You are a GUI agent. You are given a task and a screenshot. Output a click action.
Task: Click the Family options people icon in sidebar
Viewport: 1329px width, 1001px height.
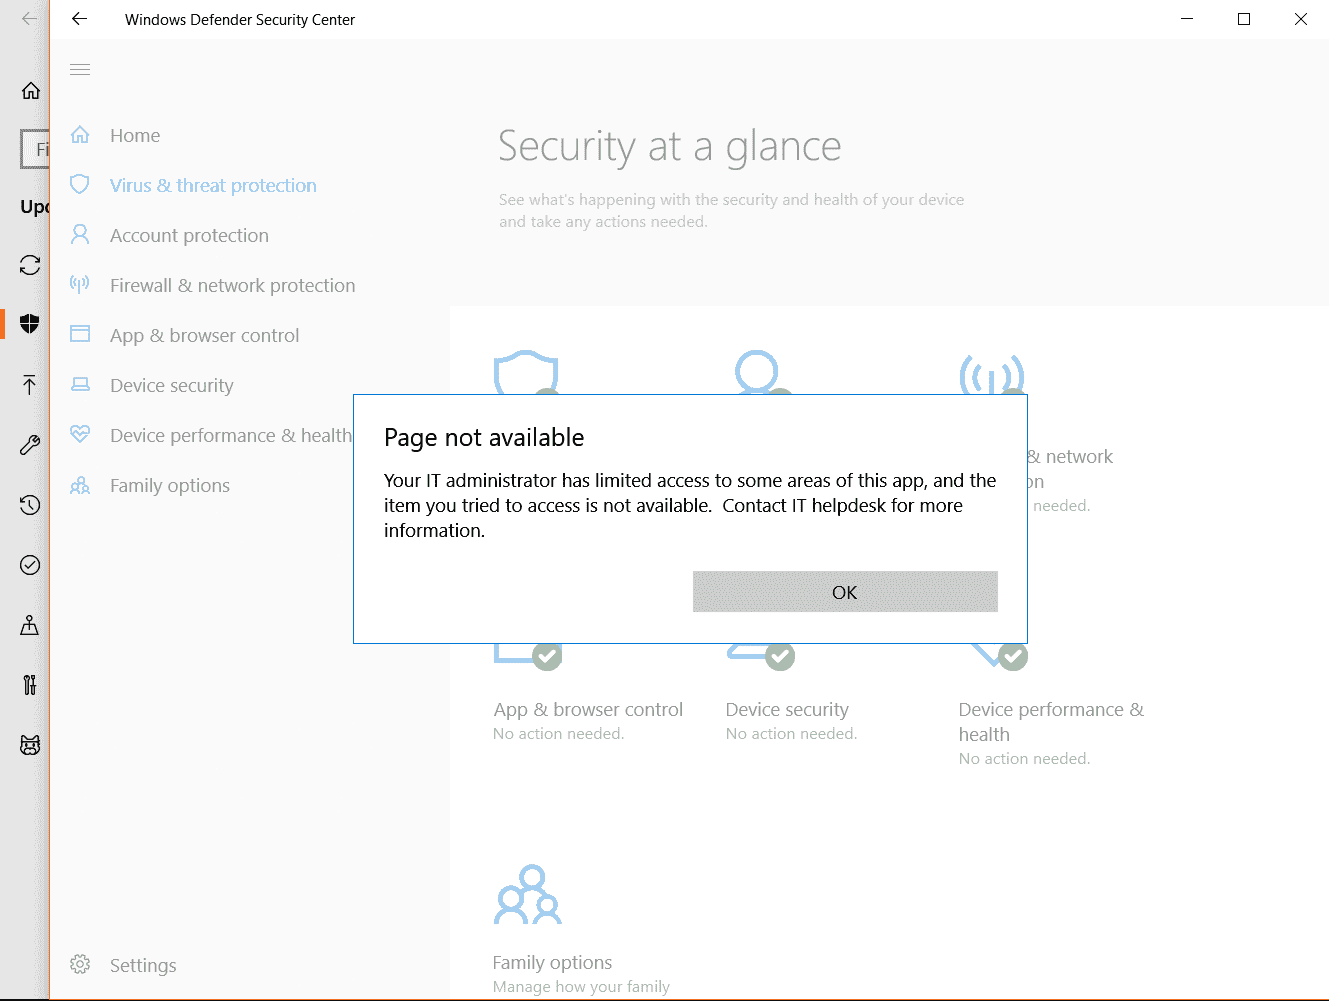80,485
